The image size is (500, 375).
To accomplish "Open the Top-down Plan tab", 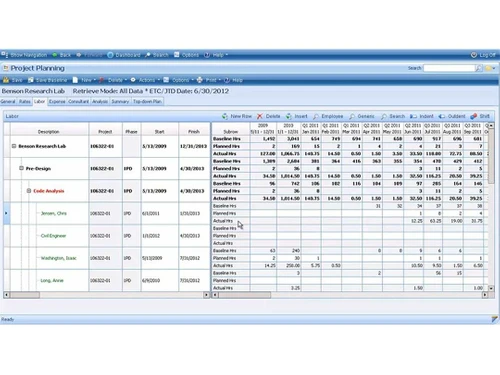I will (x=147, y=101).
